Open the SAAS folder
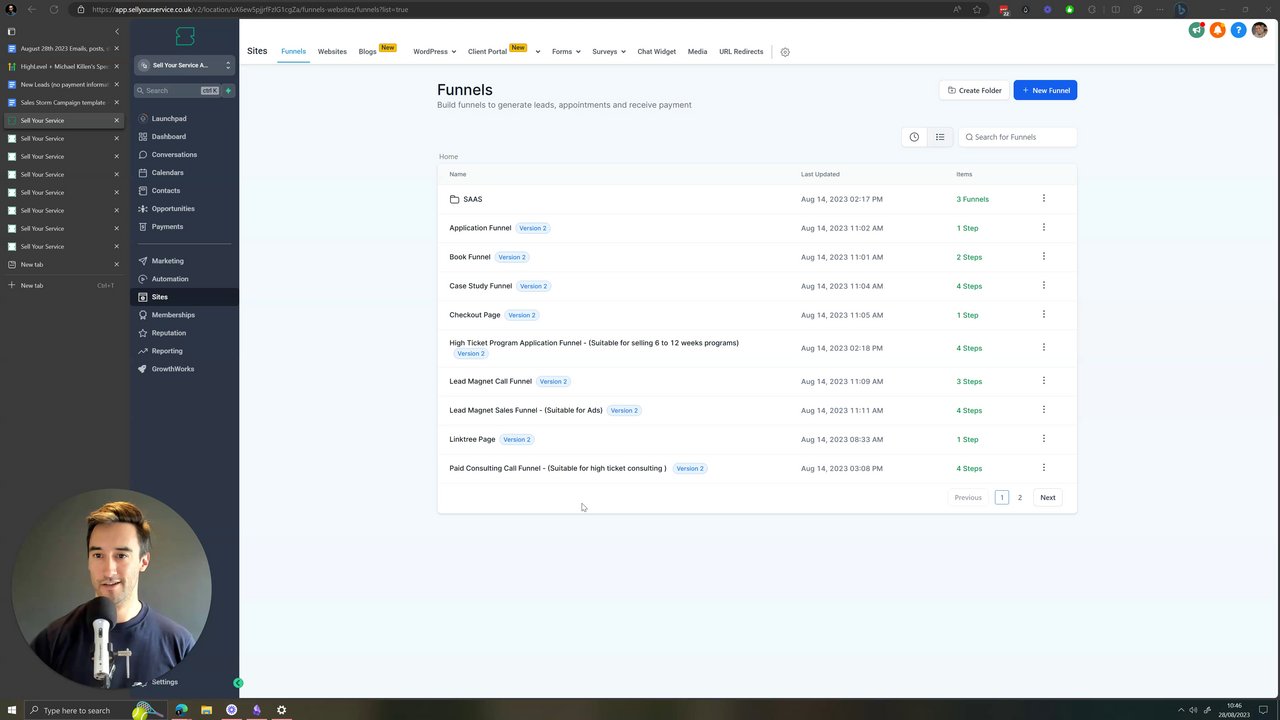1280x720 pixels. tap(473, 199)
